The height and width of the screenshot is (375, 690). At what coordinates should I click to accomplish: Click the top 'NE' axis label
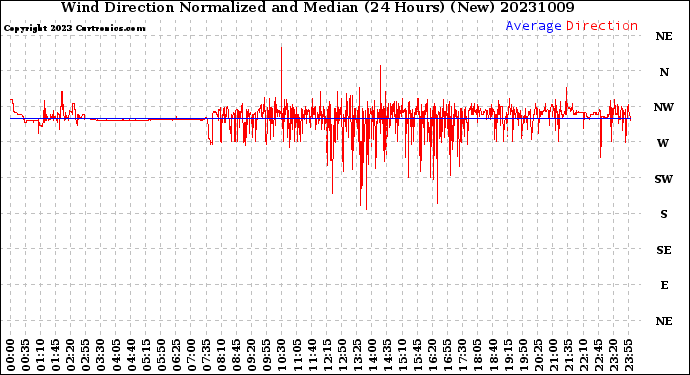coord(664,37)
